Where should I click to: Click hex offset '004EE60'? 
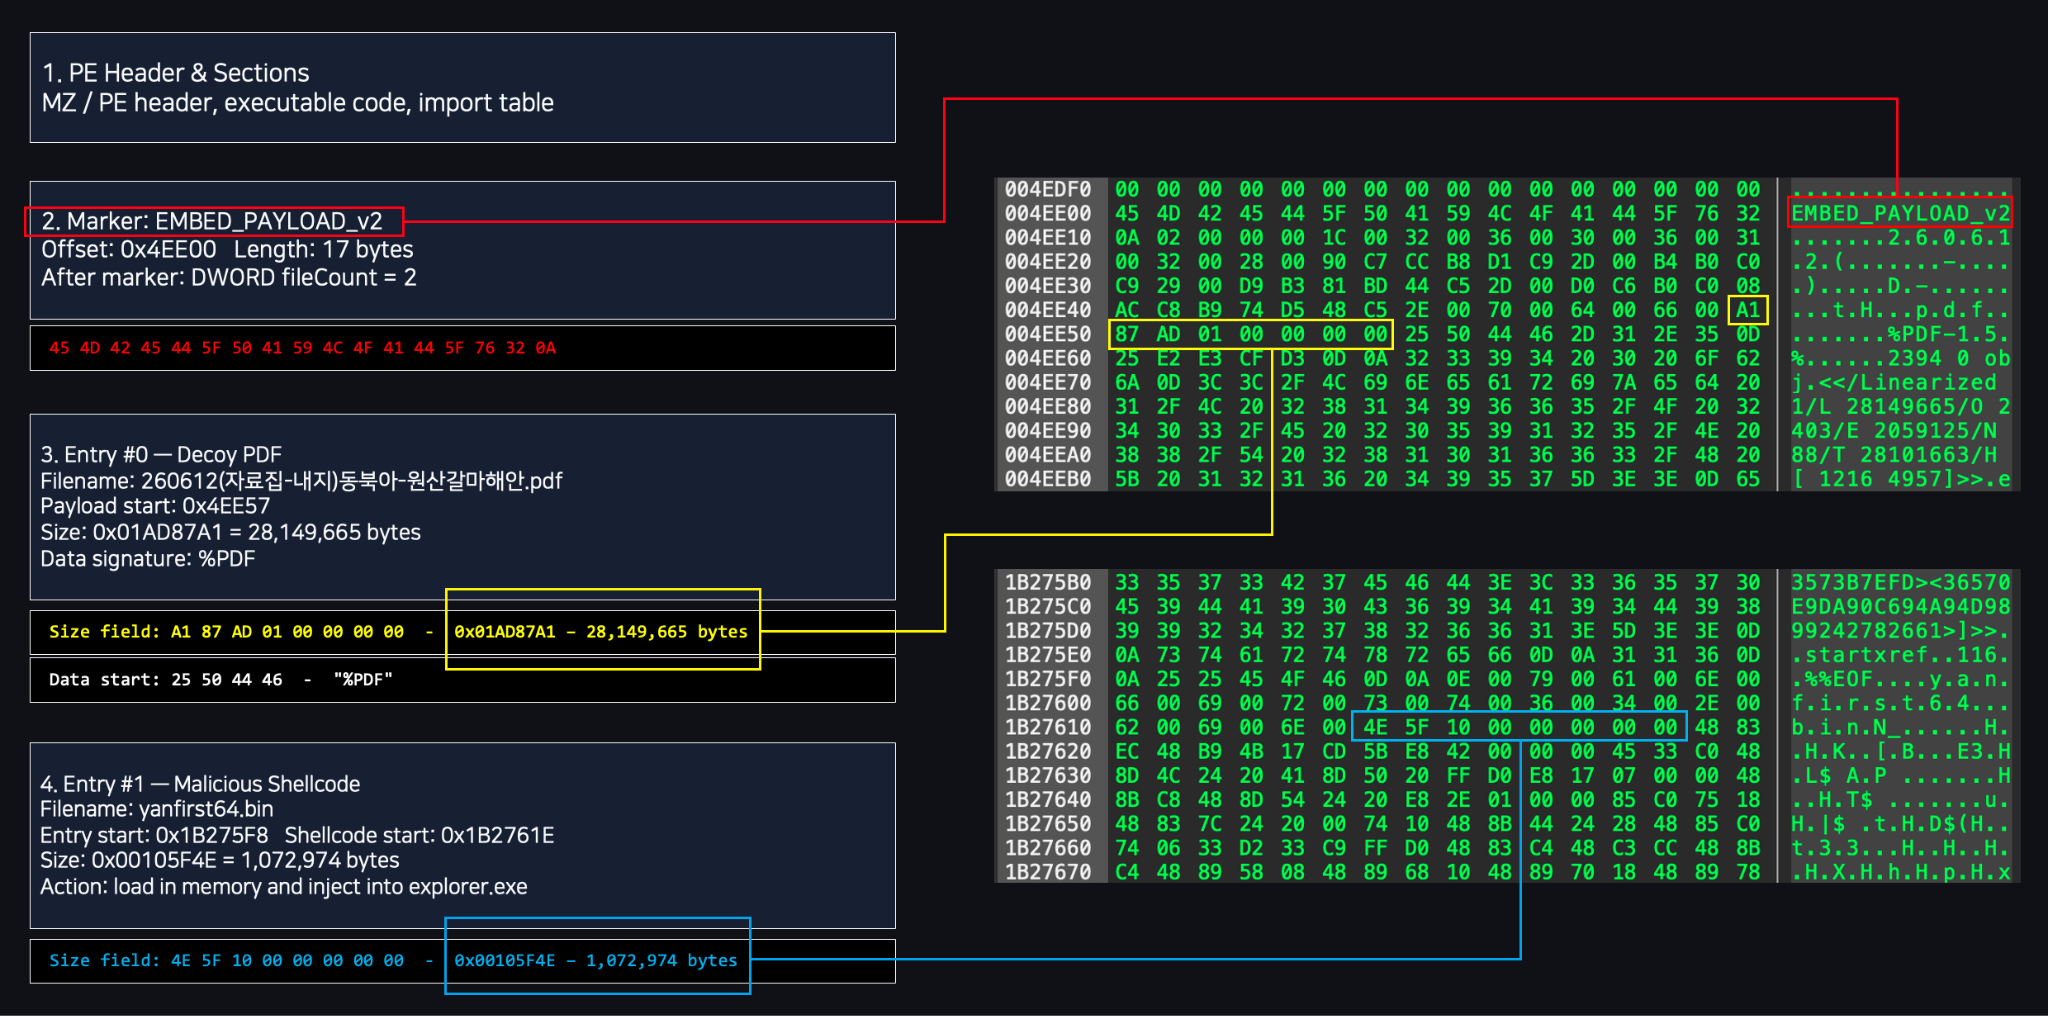tap(1048, 358)
